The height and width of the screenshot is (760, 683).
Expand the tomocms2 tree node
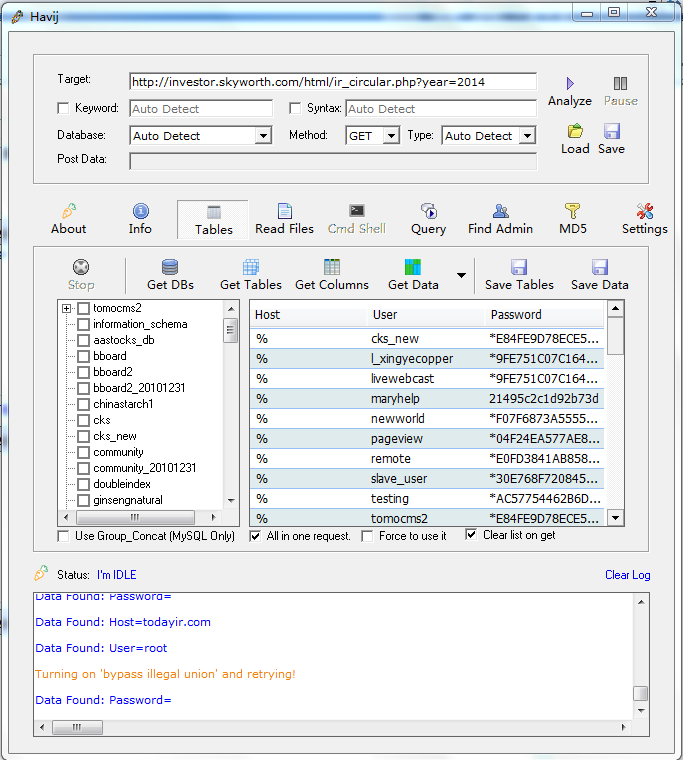66,308
